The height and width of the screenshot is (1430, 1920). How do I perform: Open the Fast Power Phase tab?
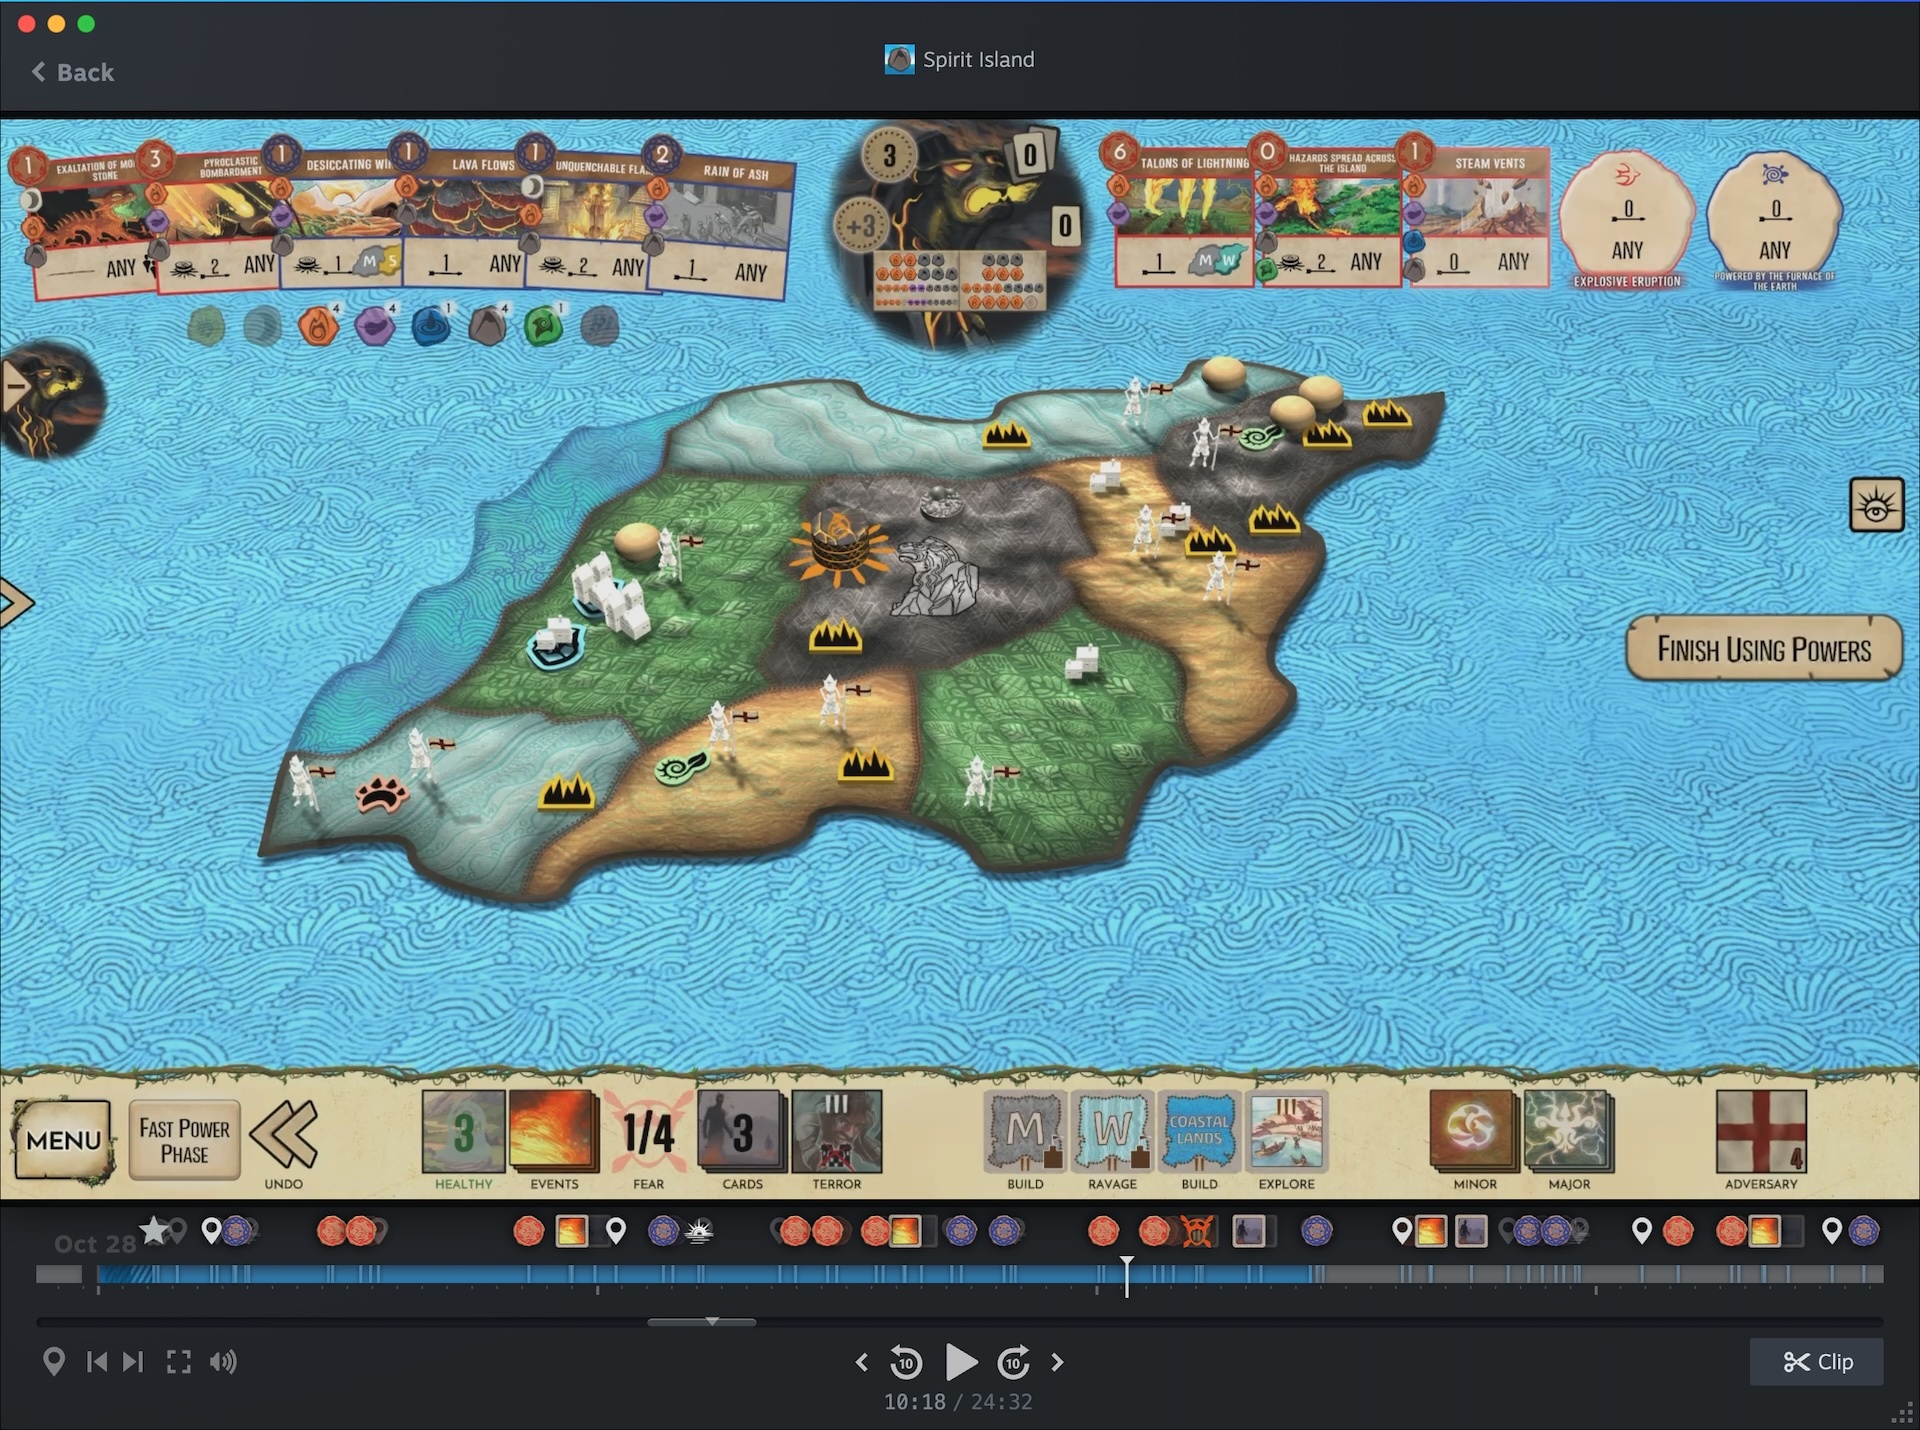184,1140
